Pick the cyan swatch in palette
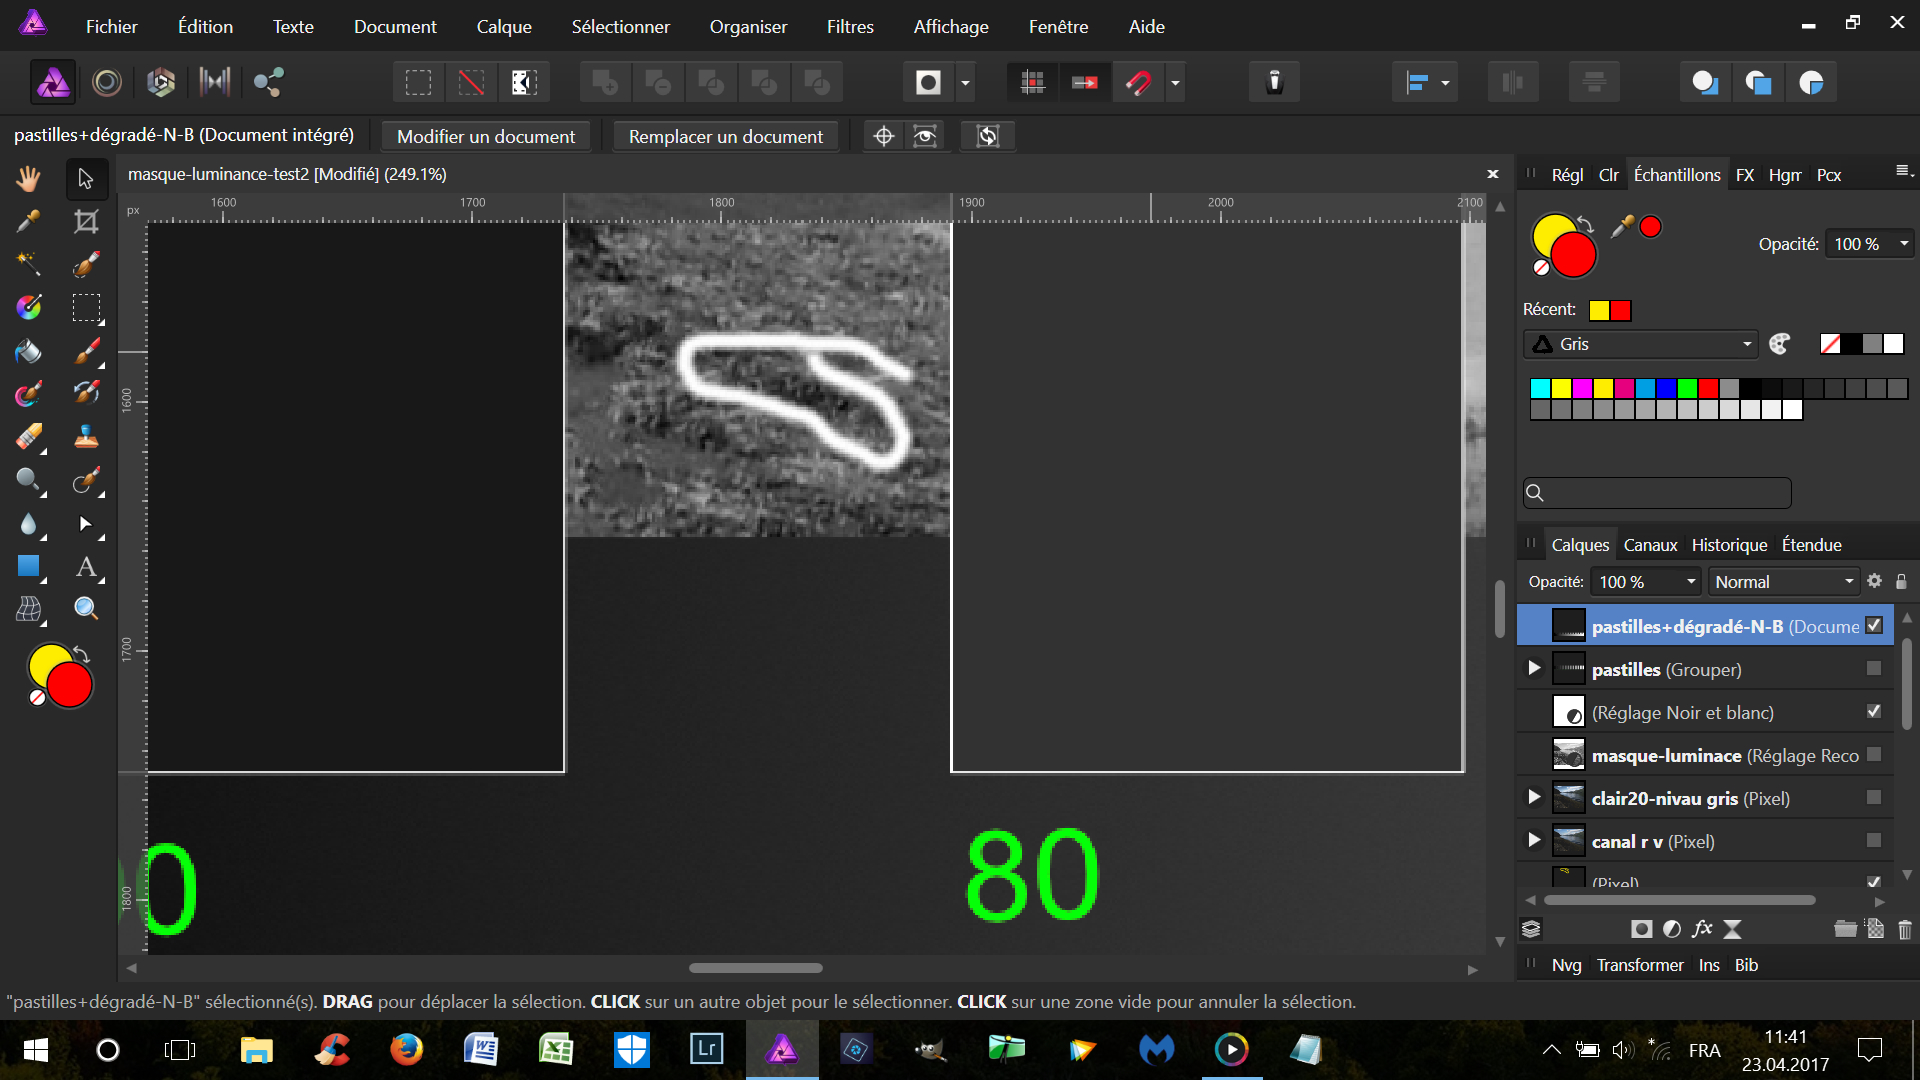 (1540, 389)
